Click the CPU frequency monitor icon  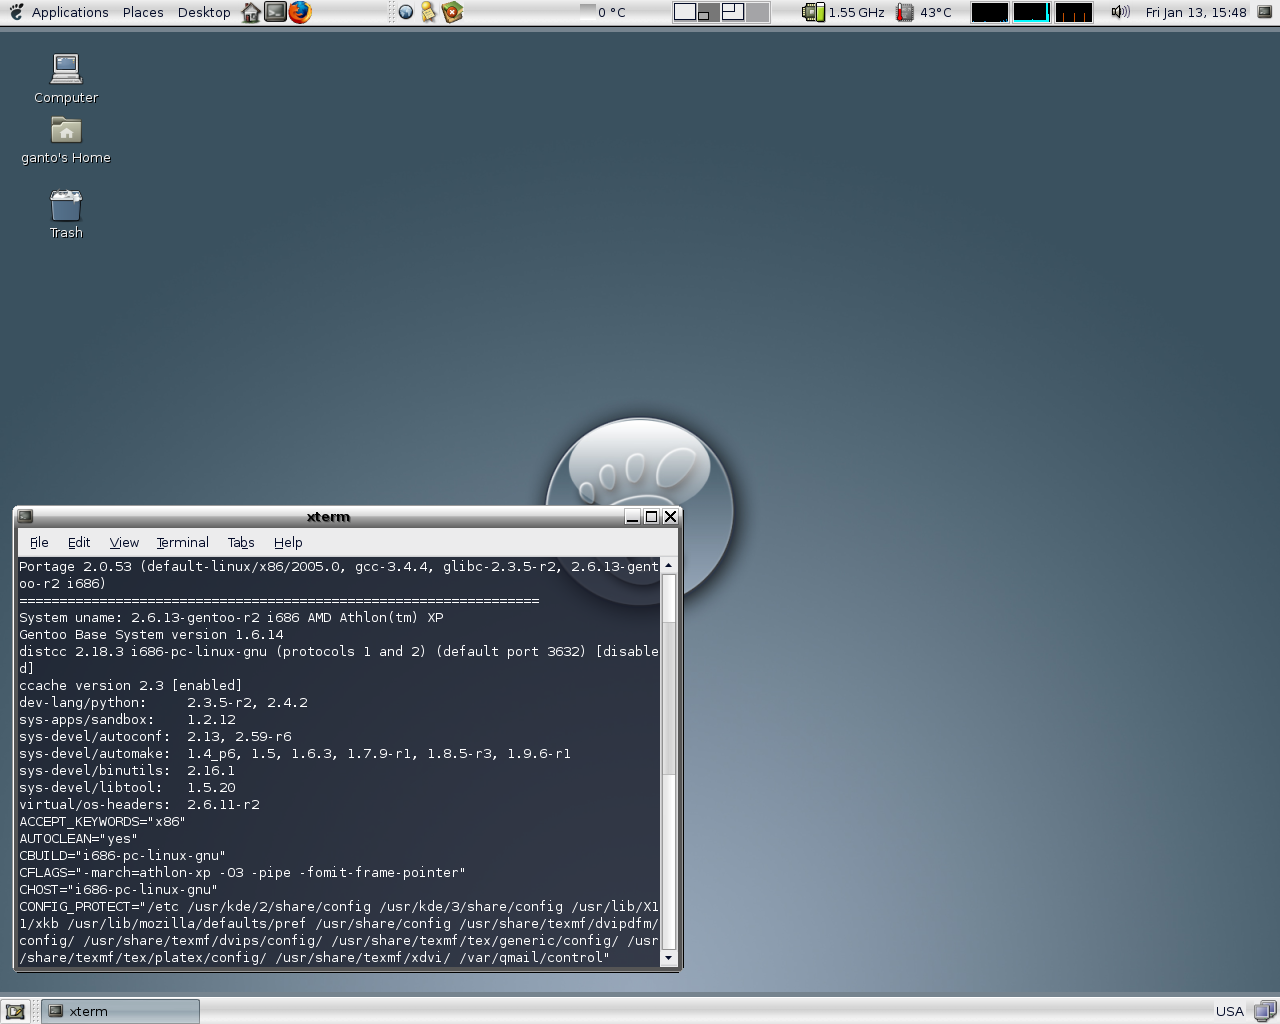pyautogui.click(x=813, y=12)
